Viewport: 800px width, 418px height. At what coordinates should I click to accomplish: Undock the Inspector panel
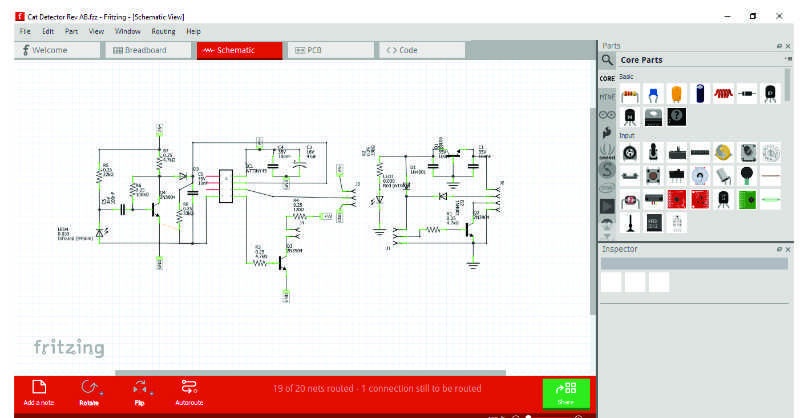point(779,249)
